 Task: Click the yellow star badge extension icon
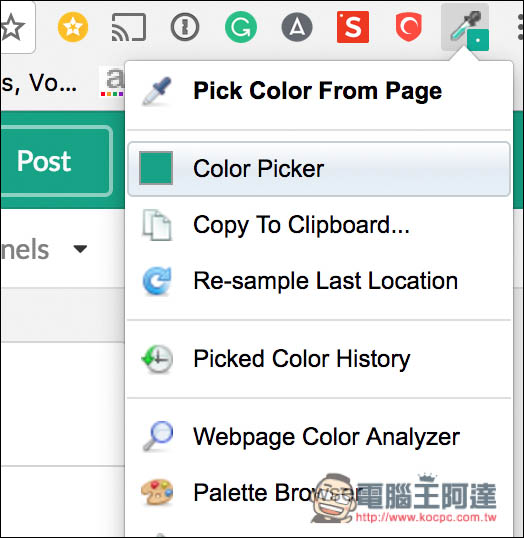click(x=73, y=27)
